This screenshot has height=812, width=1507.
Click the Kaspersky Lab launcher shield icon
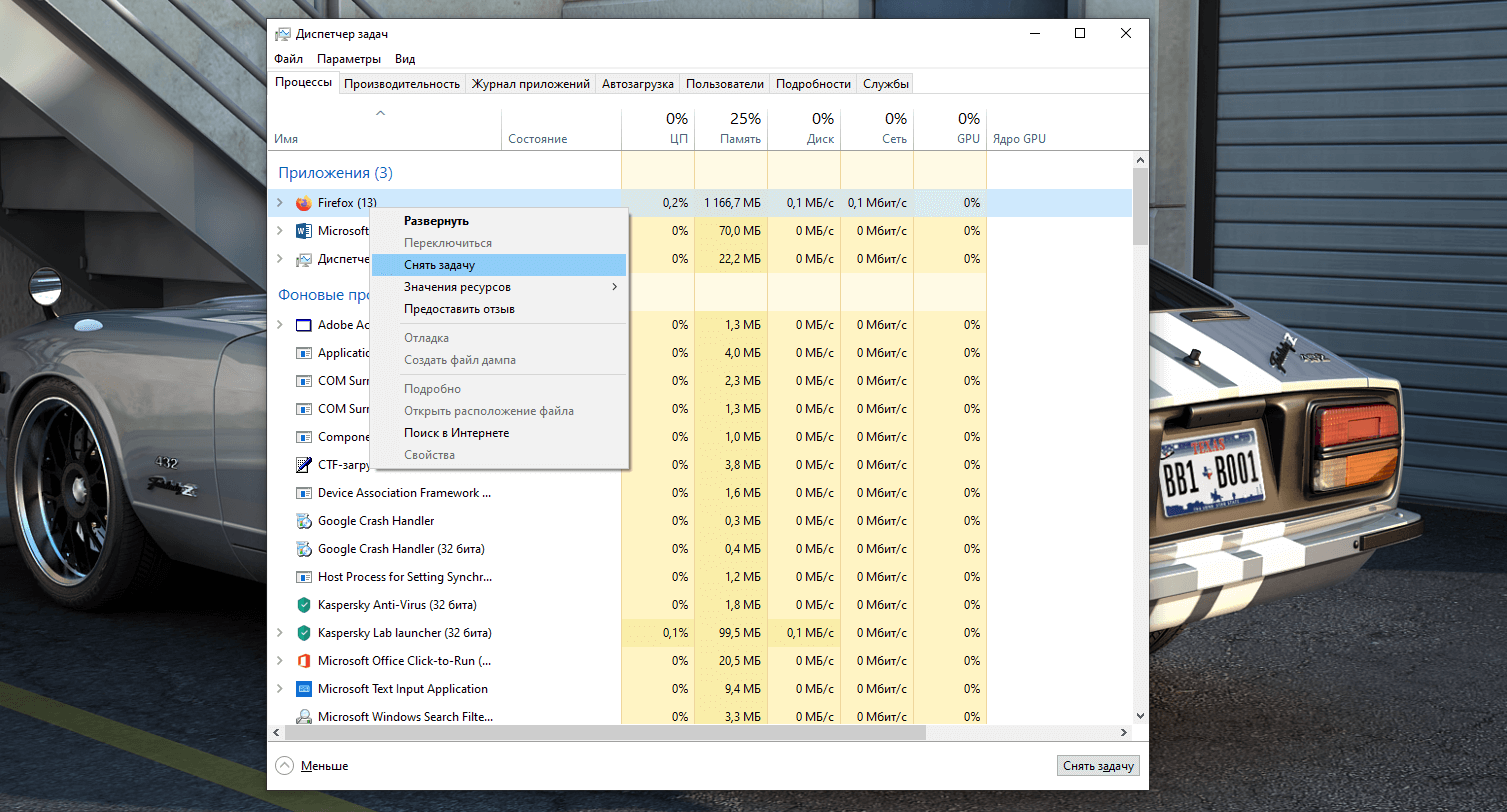point(304,633)
